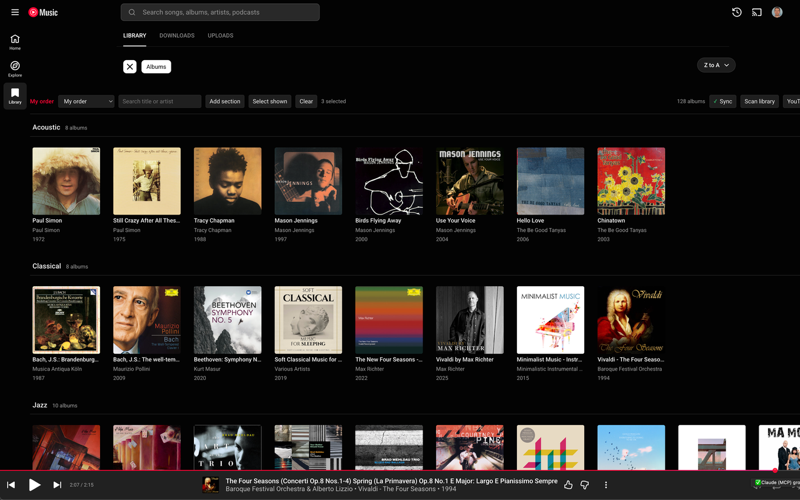The width and height of the screenshot is (800, 500).
Task: Select Library in sidebar
Action: tap(15, 96)
